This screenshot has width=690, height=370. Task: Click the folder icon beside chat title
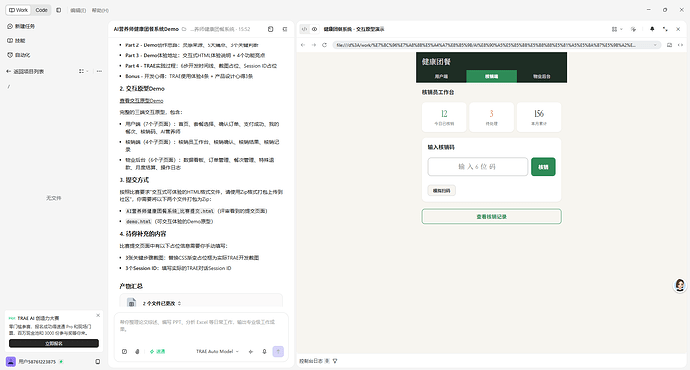[184, 29]
